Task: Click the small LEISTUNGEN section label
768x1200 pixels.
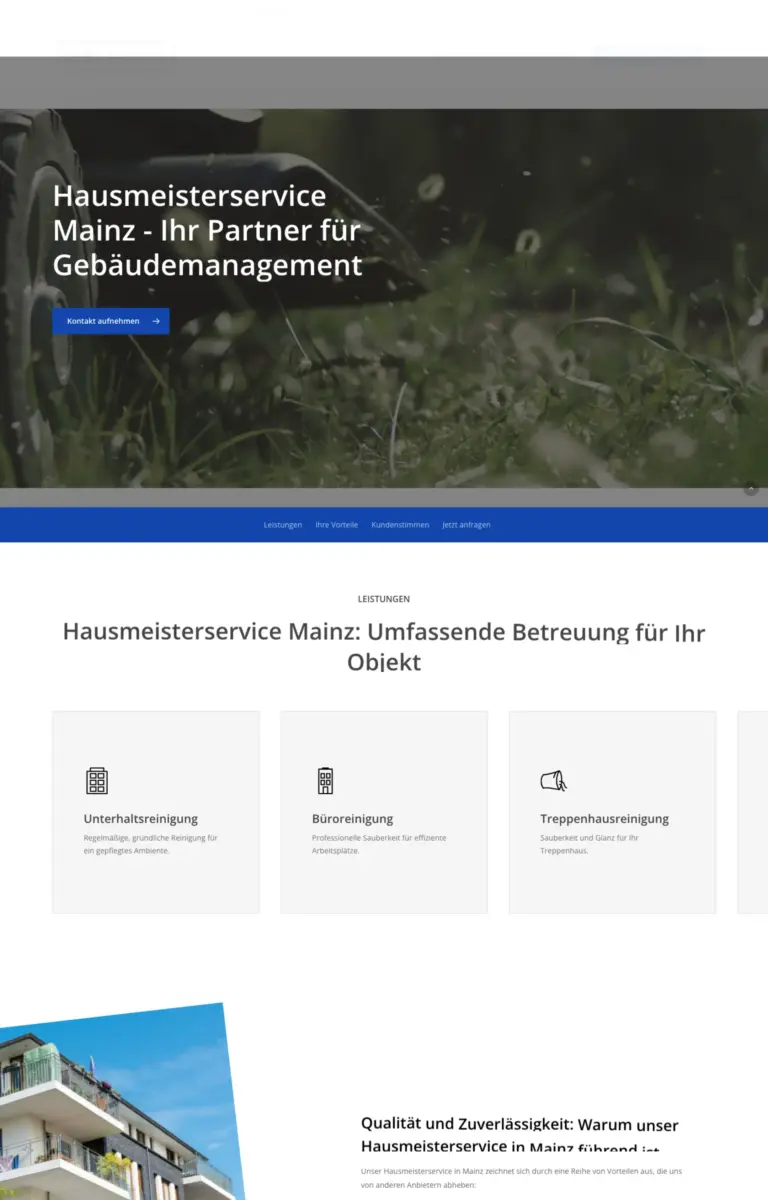Action: (x=384, y=599)
